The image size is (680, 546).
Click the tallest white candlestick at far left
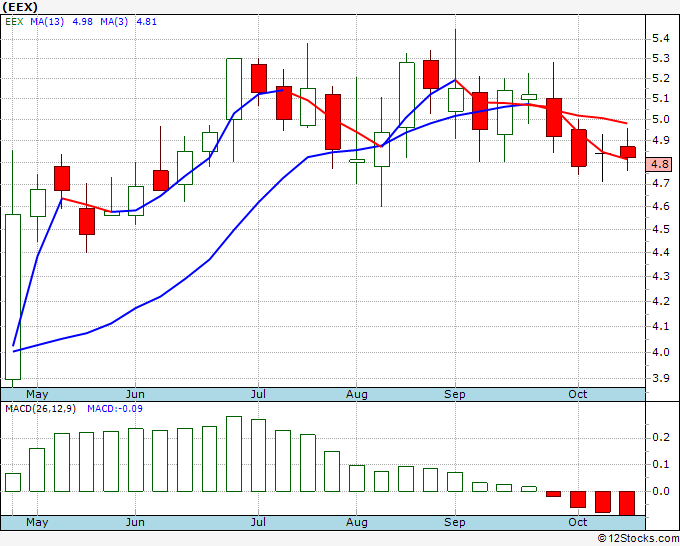13,297
